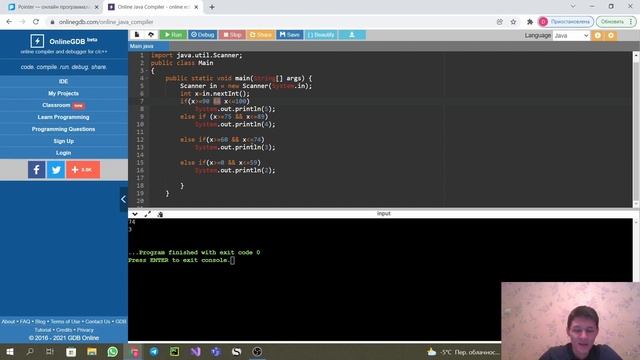Open the Terms of Use link
The width and height of the screenshot is (640, 360).
[x=65, y=322]
